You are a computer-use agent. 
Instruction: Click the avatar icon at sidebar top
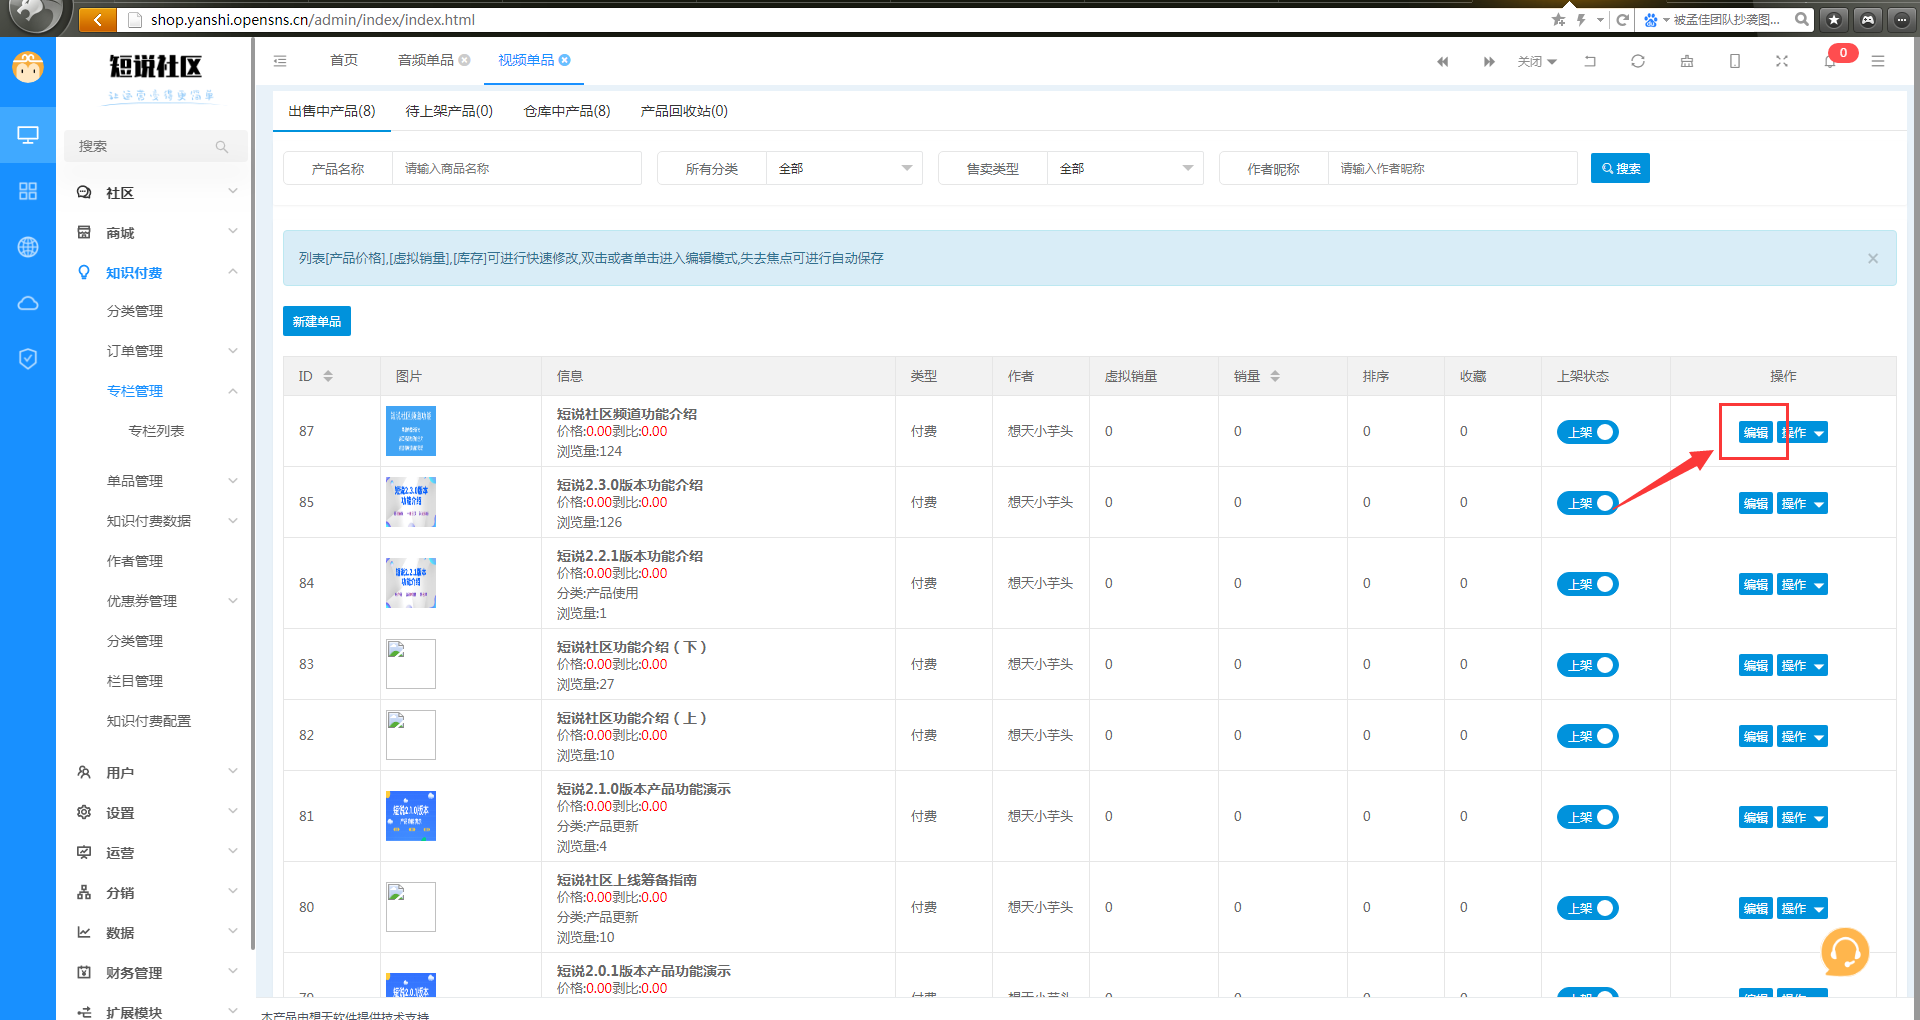28,67
